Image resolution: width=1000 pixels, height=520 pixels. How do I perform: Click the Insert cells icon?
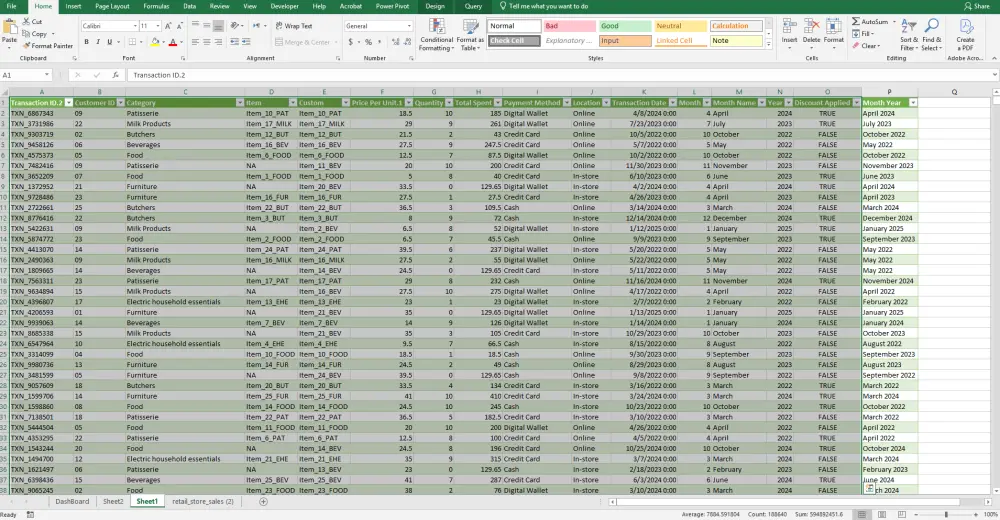[789, 27]
